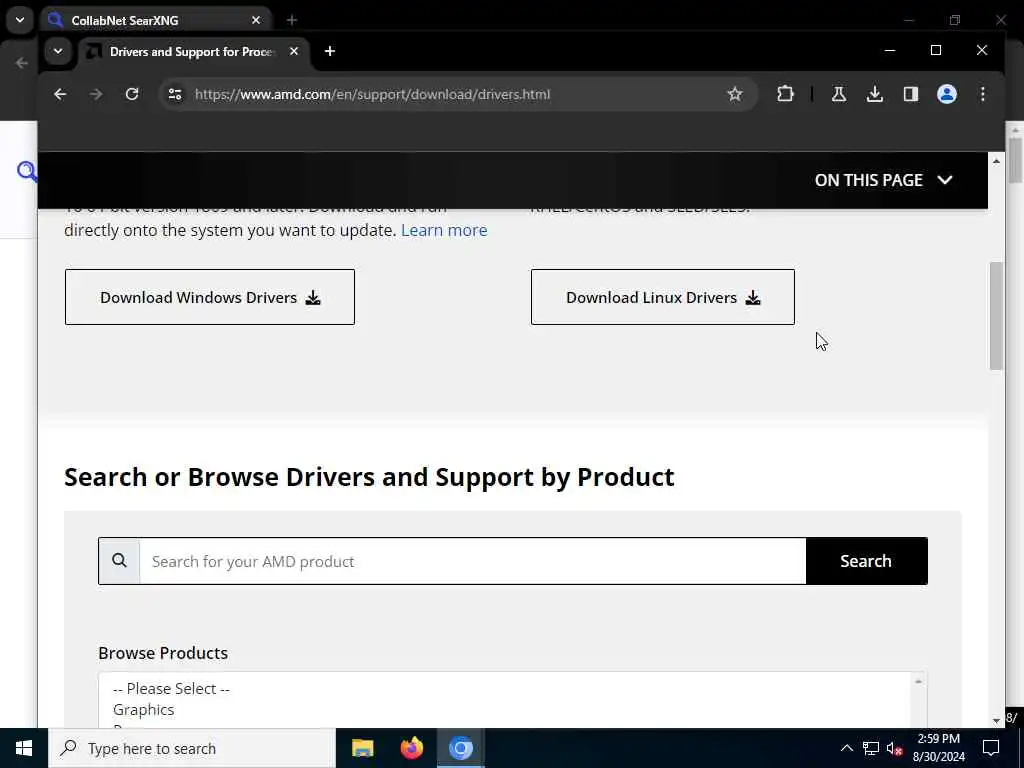Follow the Learn more link
Viewport: 1024px width, 768px height.
pos(444,230)
